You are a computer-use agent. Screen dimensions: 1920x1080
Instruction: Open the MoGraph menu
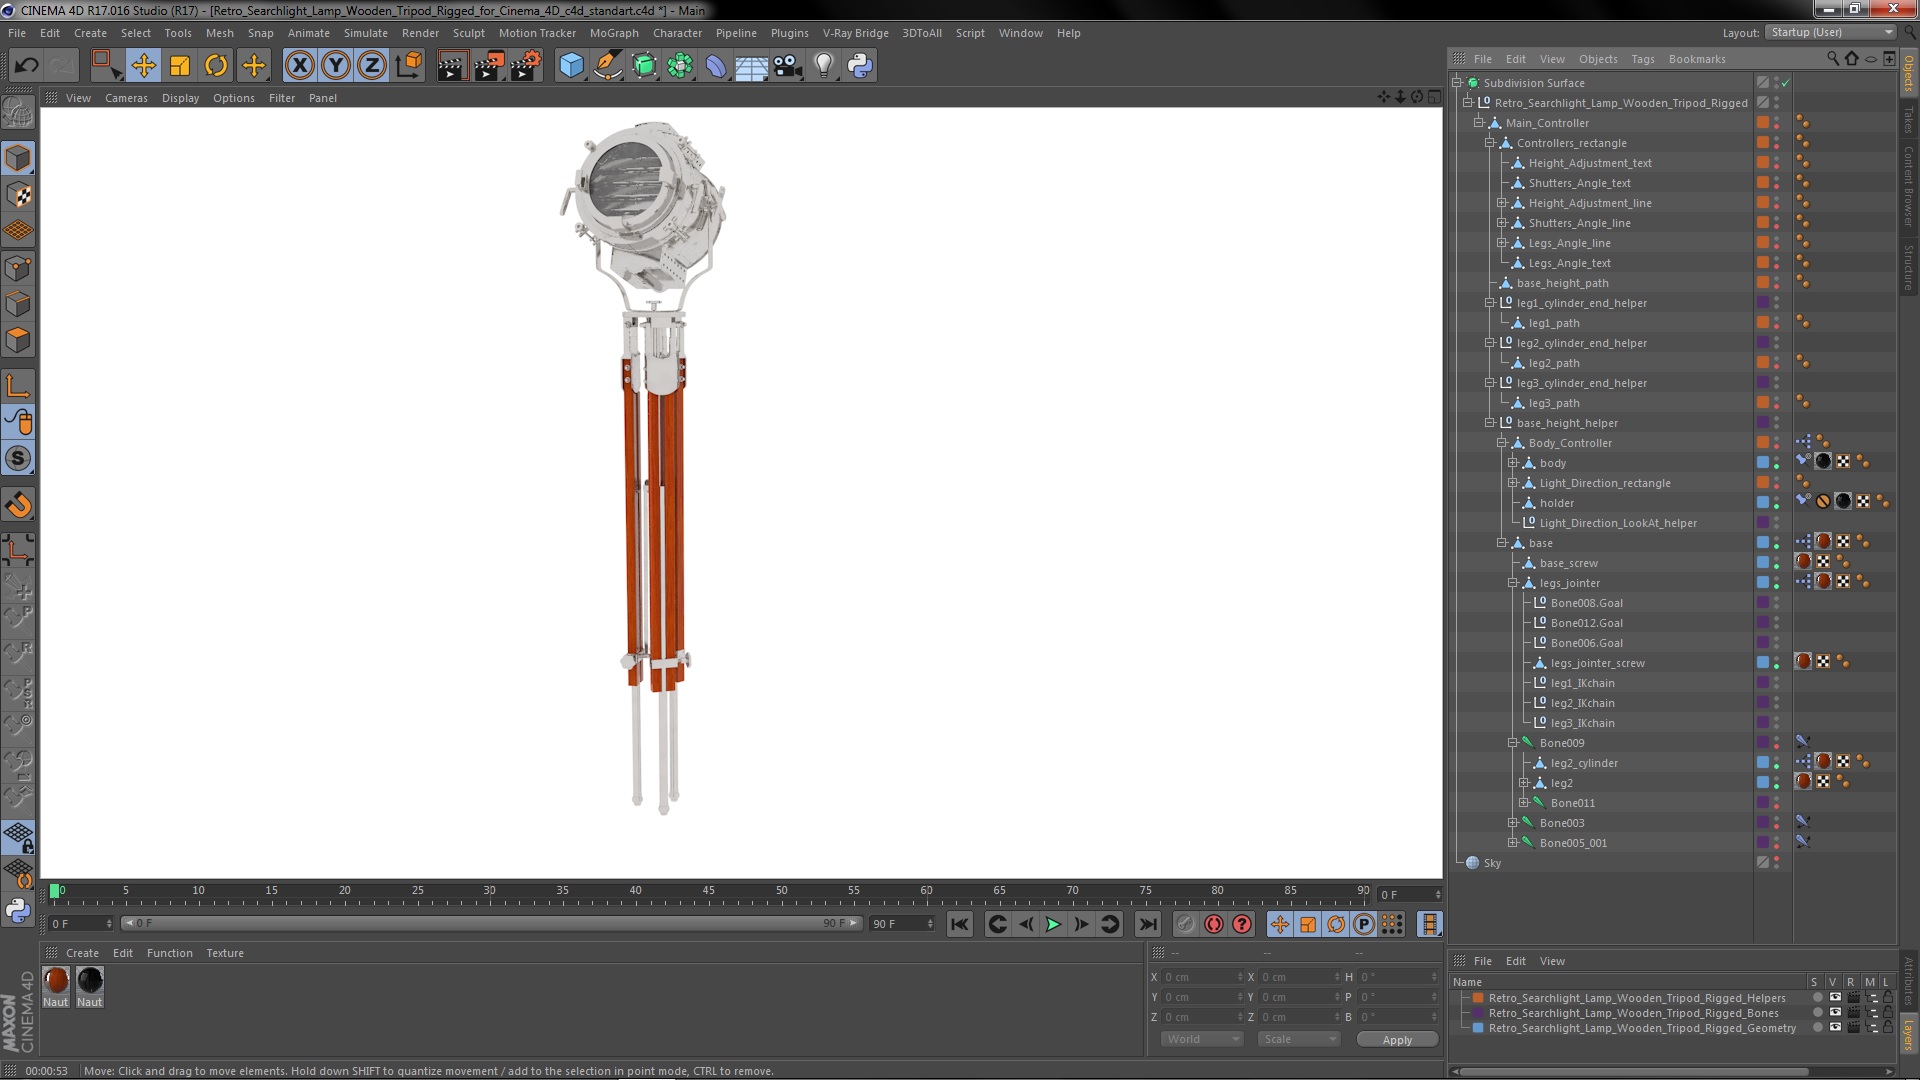613,33
